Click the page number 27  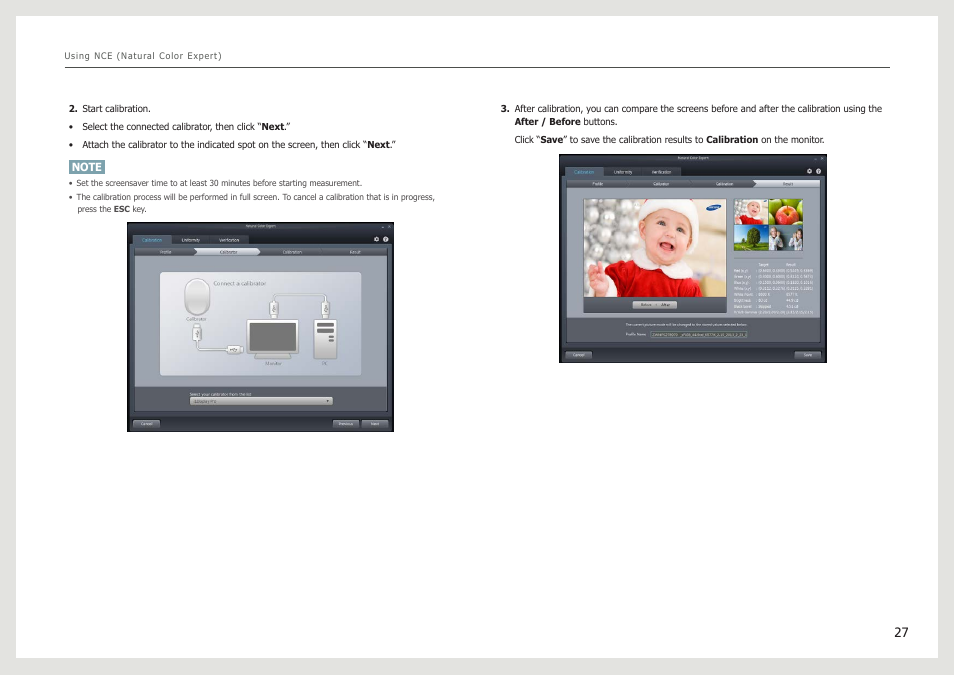(x=901, y=632)
